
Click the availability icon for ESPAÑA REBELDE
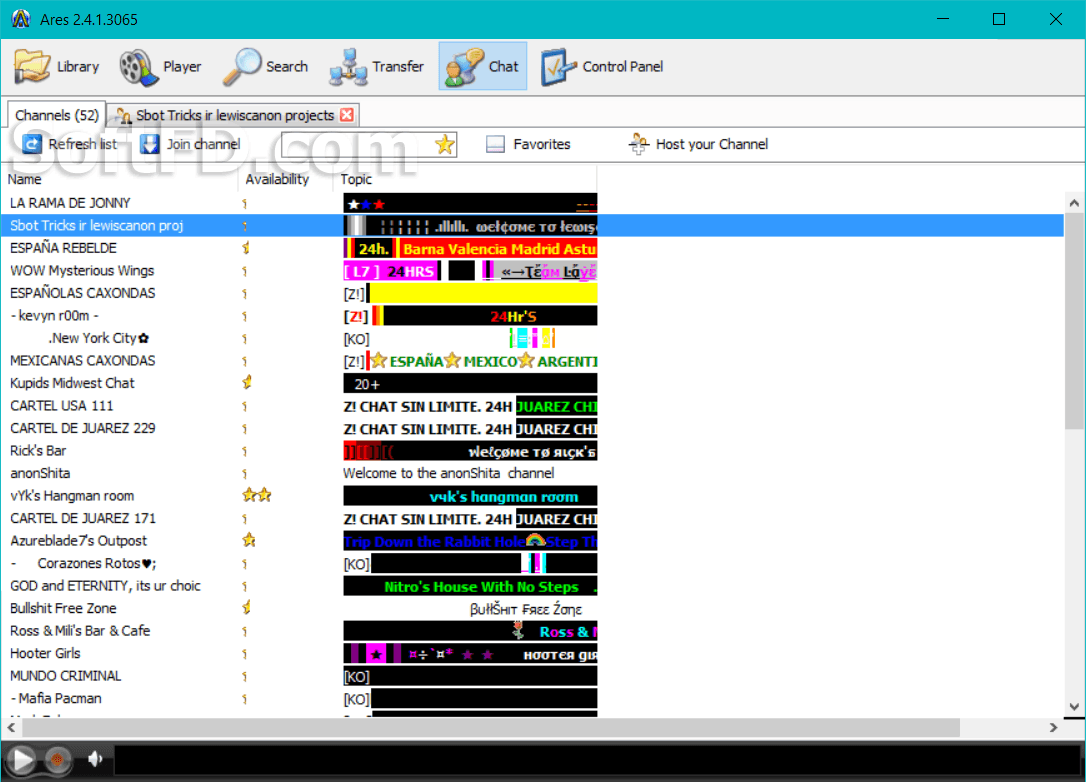tap(246, 247)
